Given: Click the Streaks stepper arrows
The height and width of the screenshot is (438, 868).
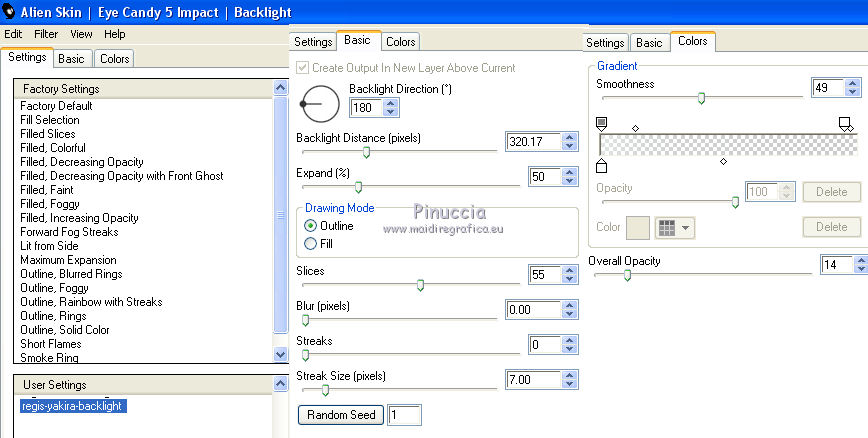Looking at the screenshot, I should point(570,345).
